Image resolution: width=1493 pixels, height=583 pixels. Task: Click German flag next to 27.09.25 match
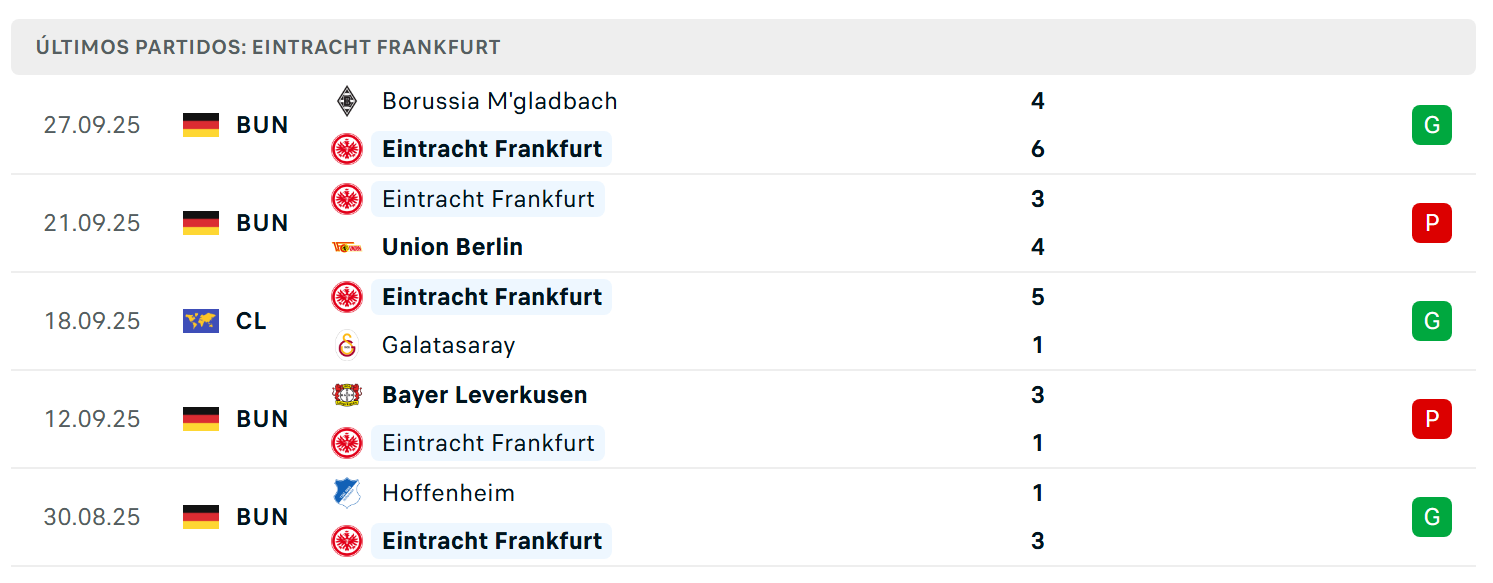tap(201, 125)
